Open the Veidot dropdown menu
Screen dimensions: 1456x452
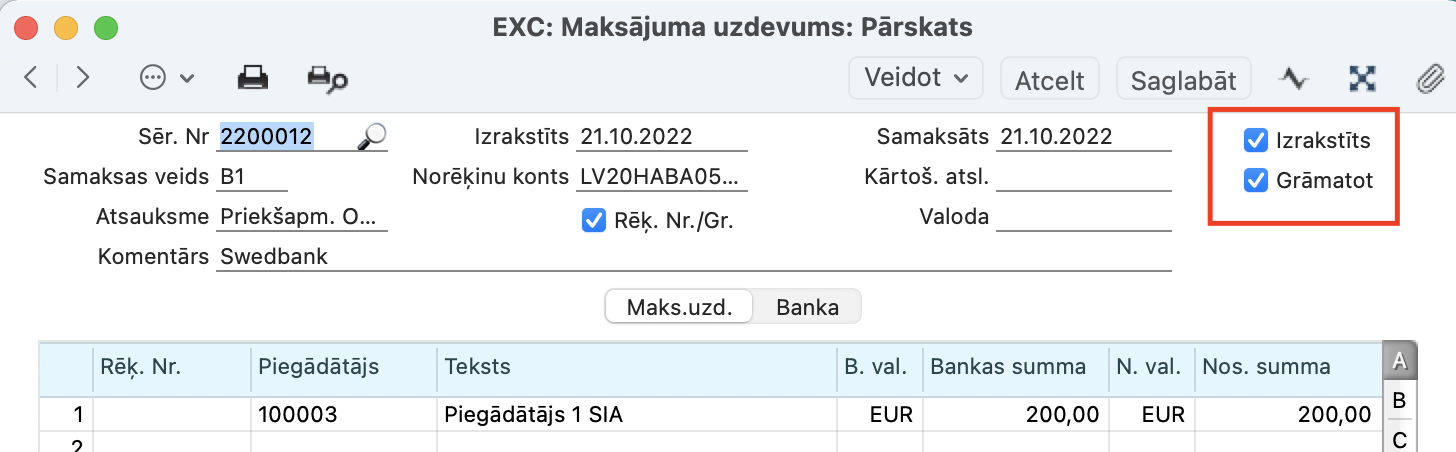tap(915, 78)
